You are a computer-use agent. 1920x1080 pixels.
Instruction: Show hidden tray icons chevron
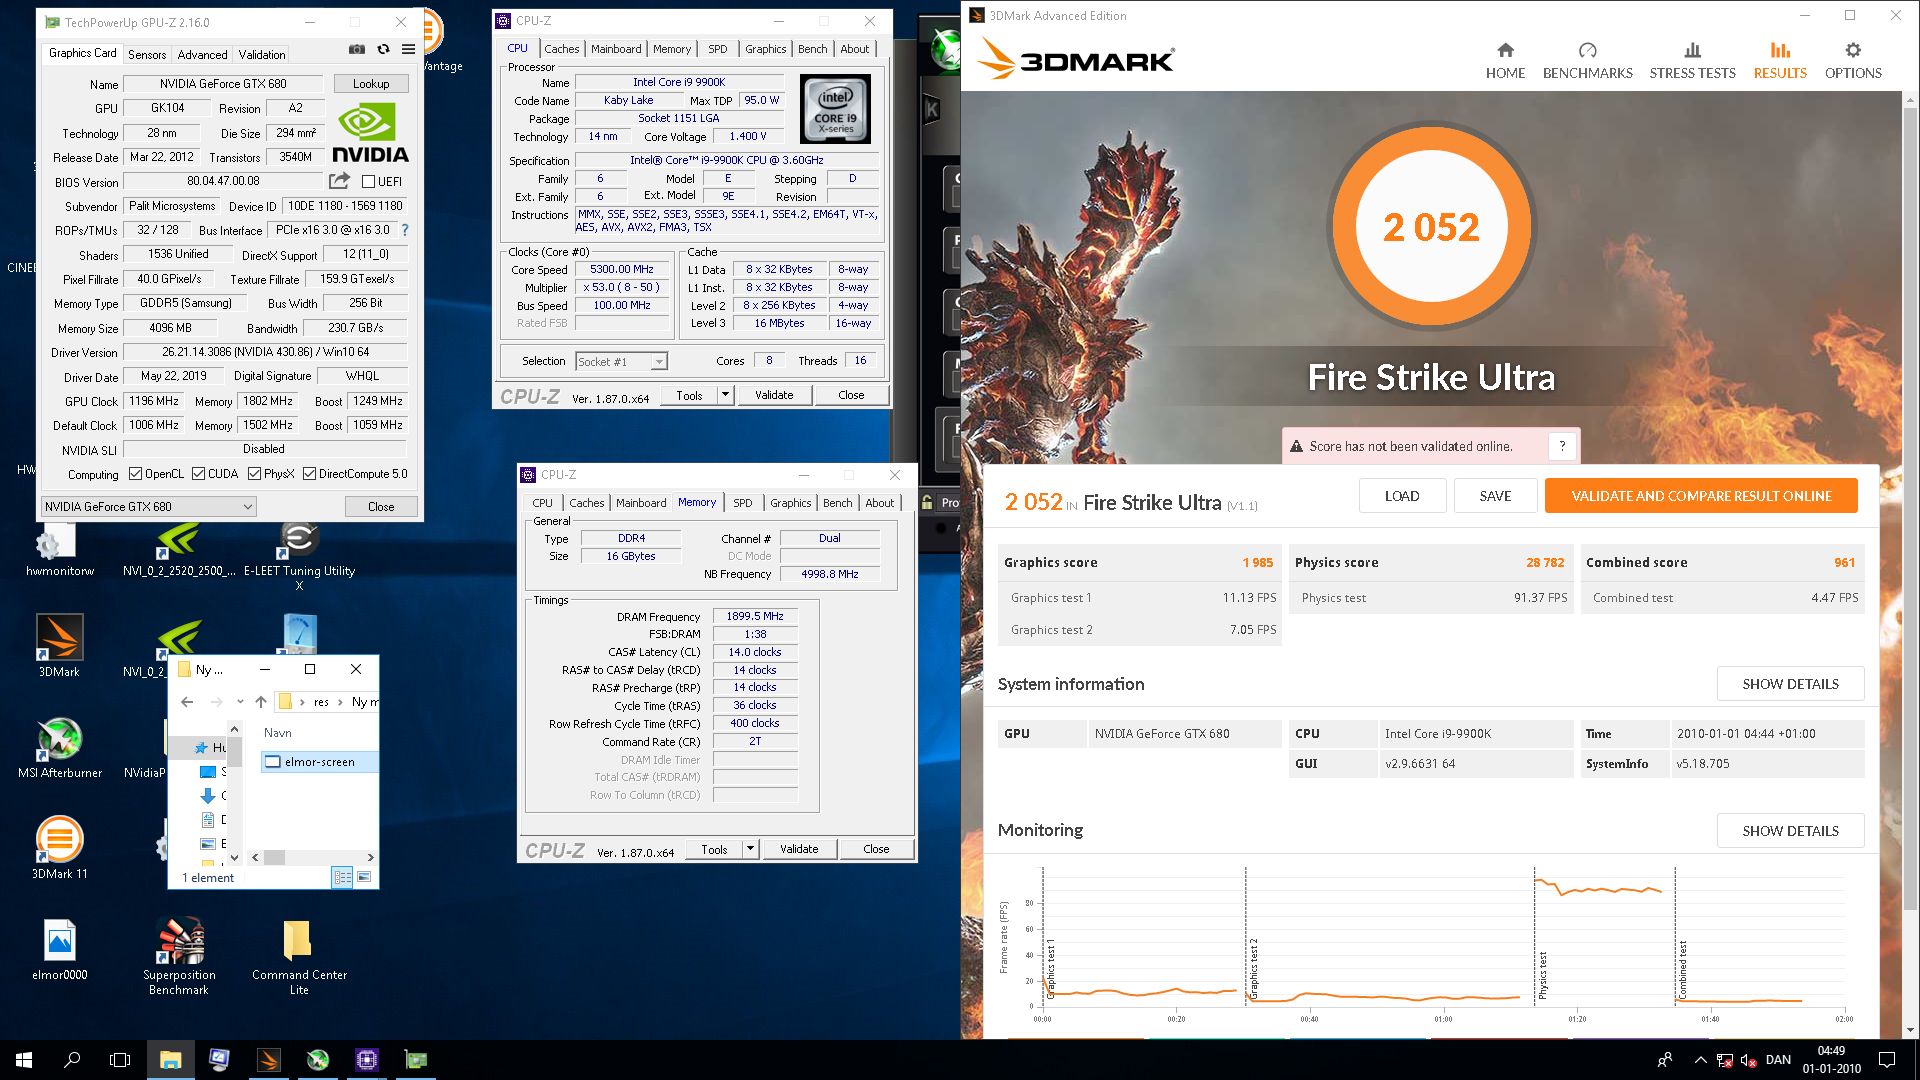pos(1700,1060)
